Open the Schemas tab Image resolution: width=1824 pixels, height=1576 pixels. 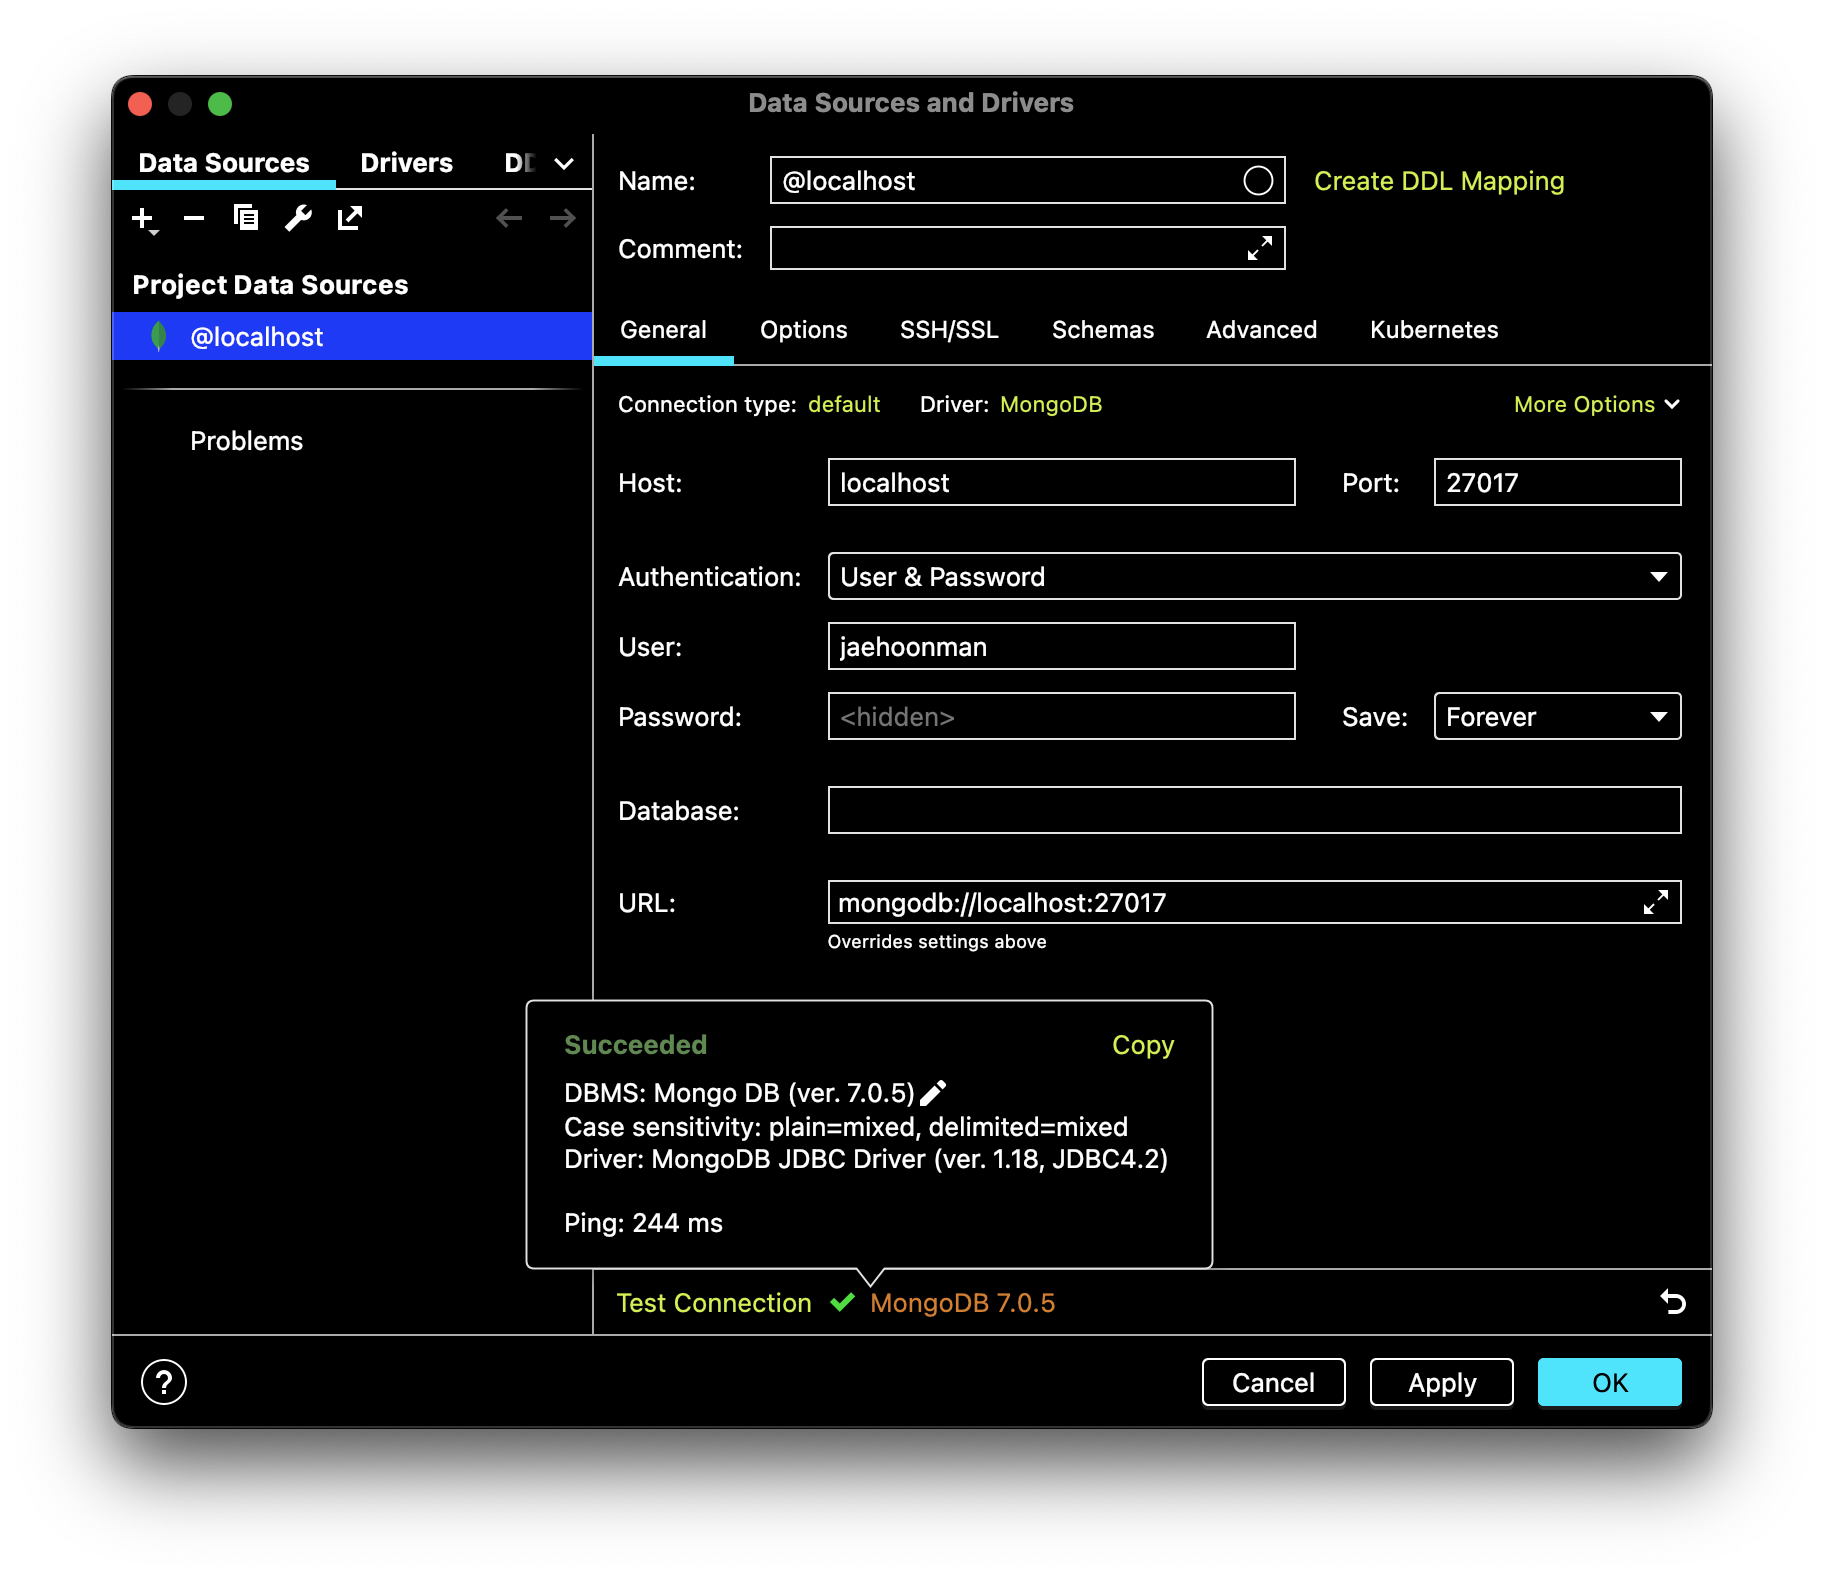[1103, 330]
